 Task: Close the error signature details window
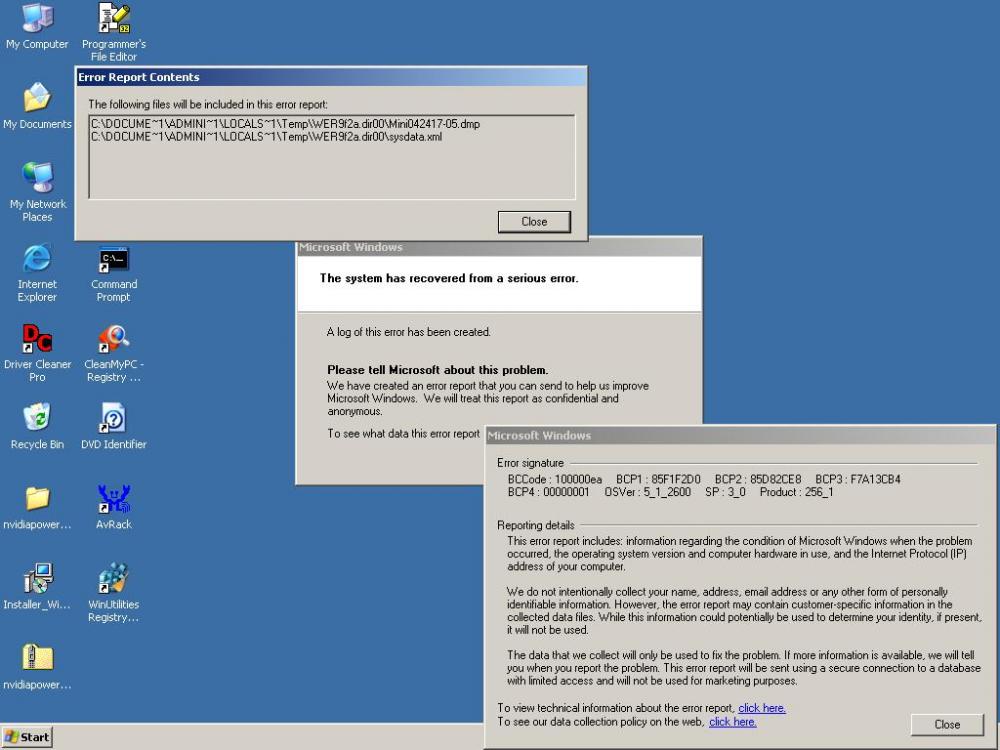[947, 724]
